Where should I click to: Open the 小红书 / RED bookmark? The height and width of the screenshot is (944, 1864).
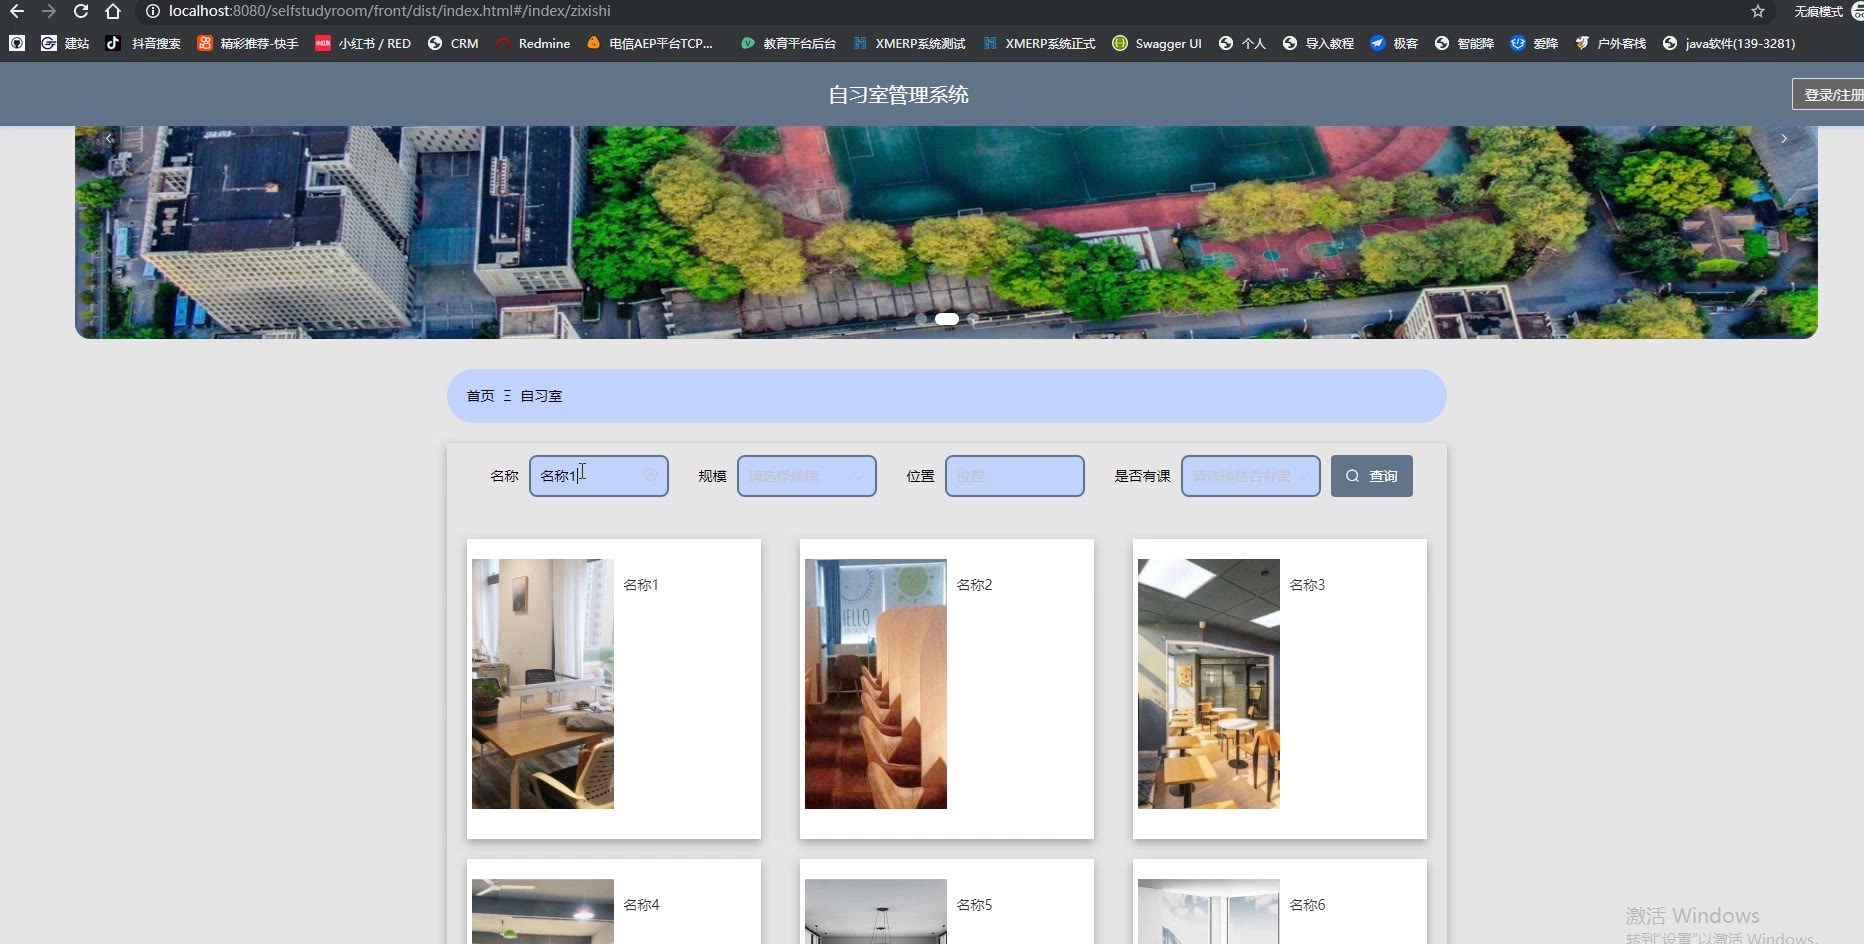click(x=363, y=43)
